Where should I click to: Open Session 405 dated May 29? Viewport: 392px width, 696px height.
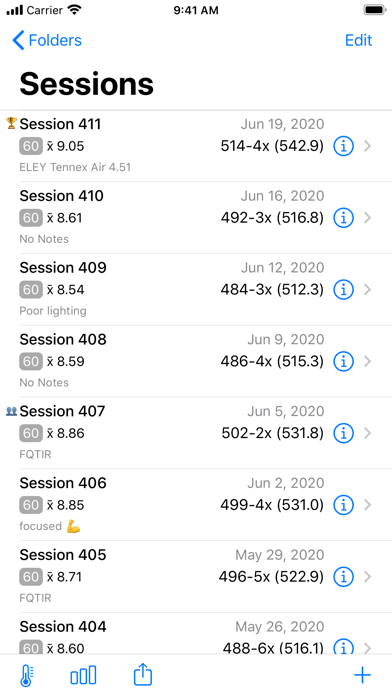[196, 577]
